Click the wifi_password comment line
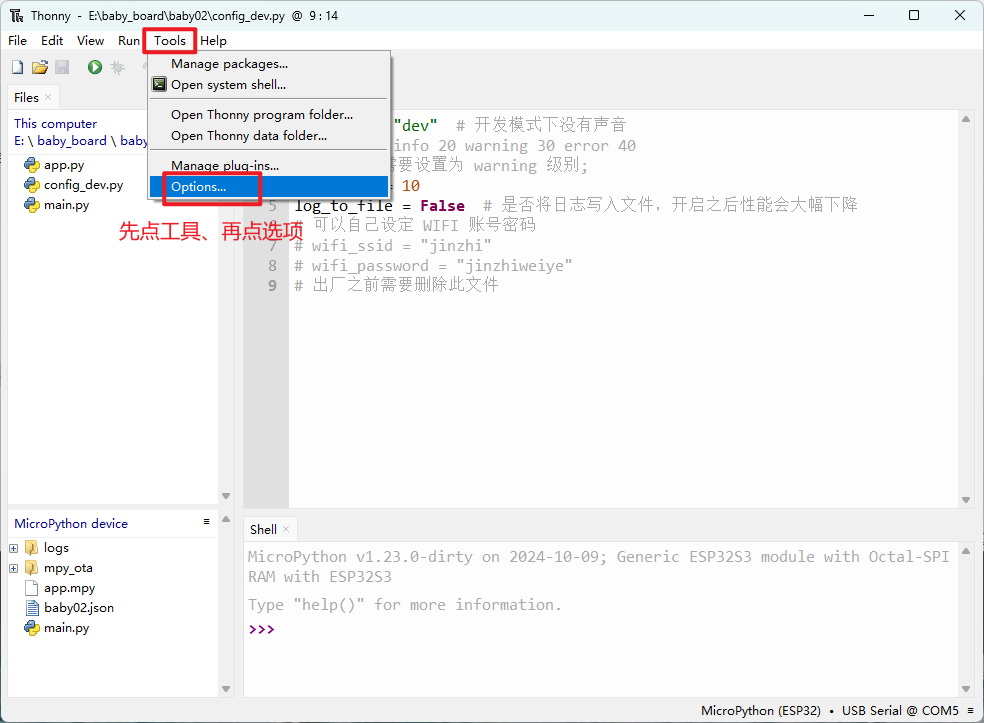 433,265
